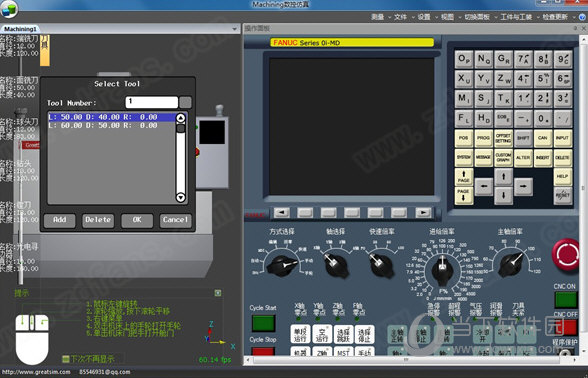Click the Cancel button in Select Tool

click(175, 220)
